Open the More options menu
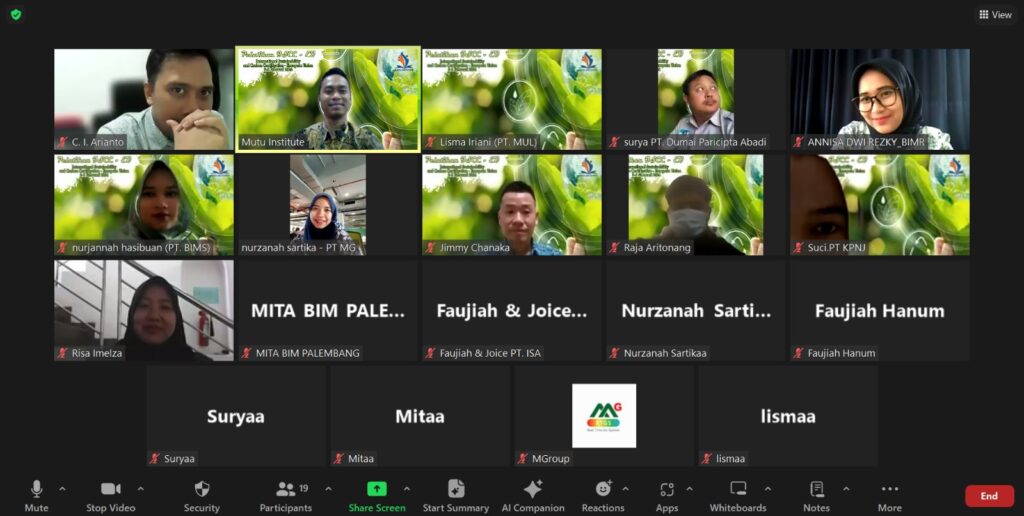 pos(889,489)
